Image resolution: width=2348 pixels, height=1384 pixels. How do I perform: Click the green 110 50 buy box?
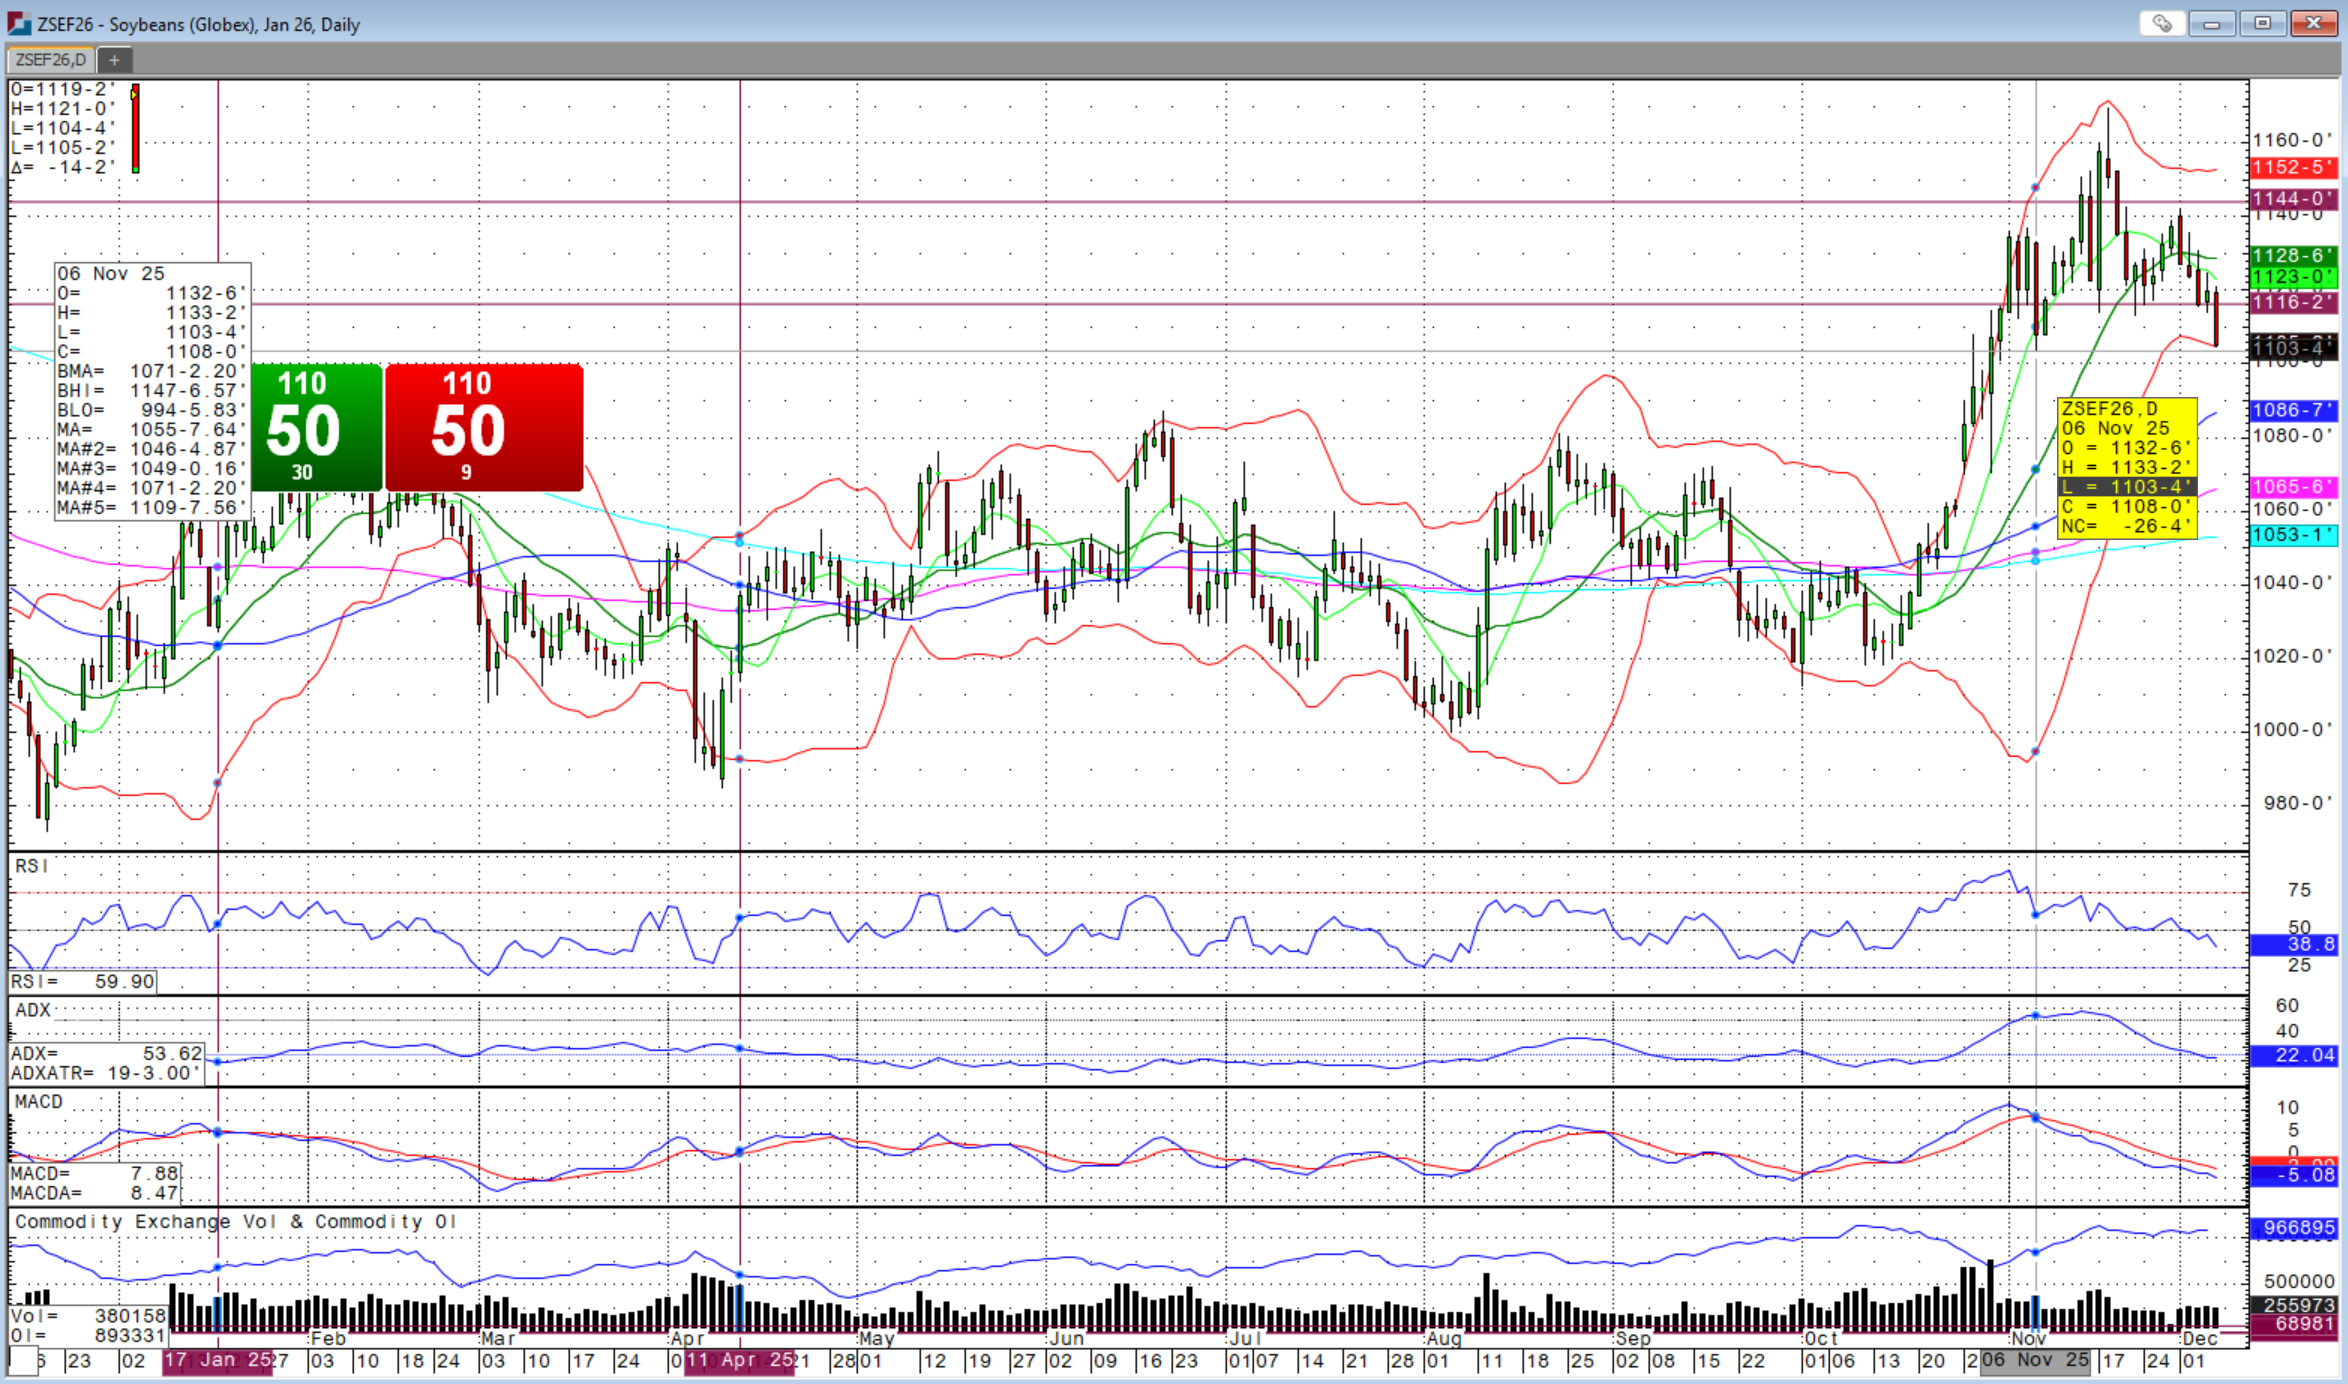(315, 427)
